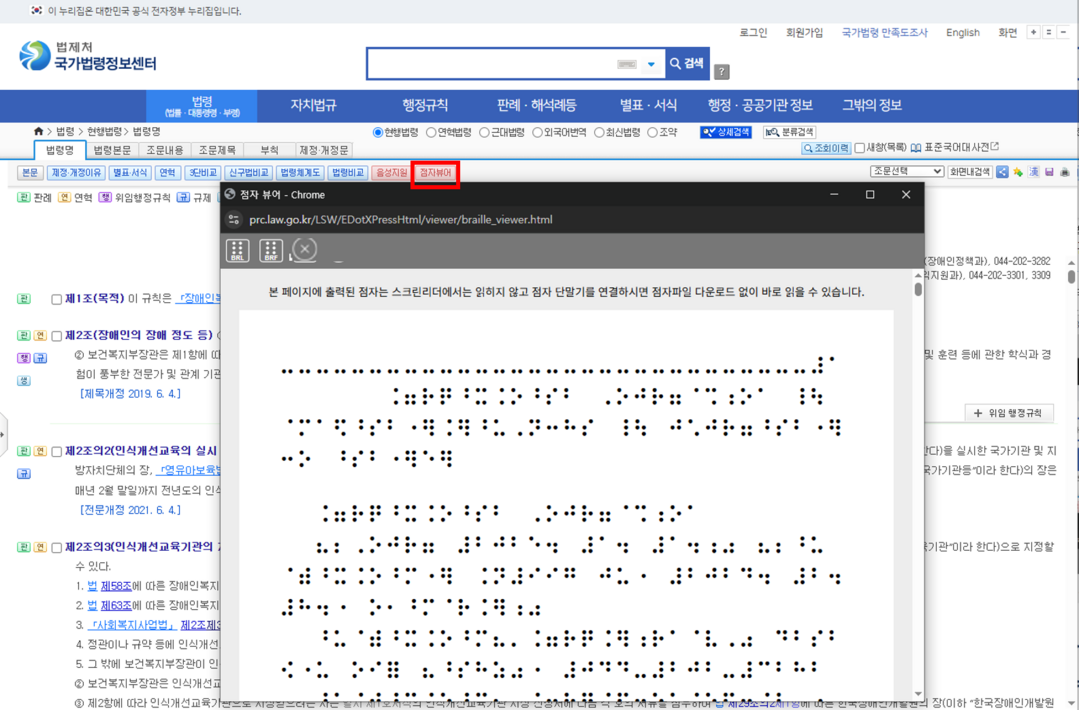Viewport: 1079px width, 710px height.
Task: Click into the main search input field
Action: pyautogui.click(x=490, y=64)
